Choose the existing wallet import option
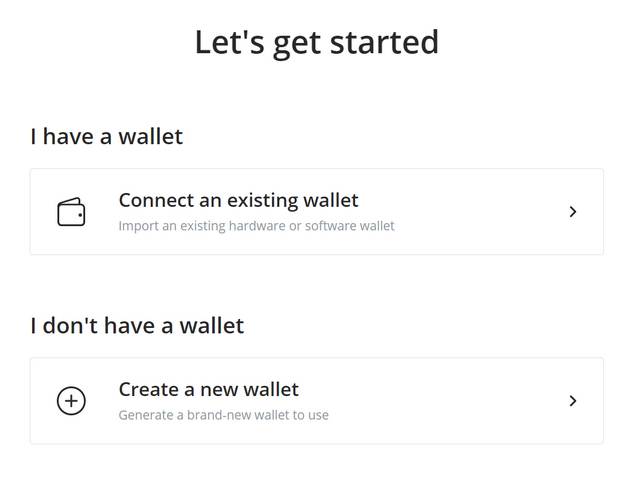The width and height of the screenshot is (639, 480). click(x=317, y=212)
